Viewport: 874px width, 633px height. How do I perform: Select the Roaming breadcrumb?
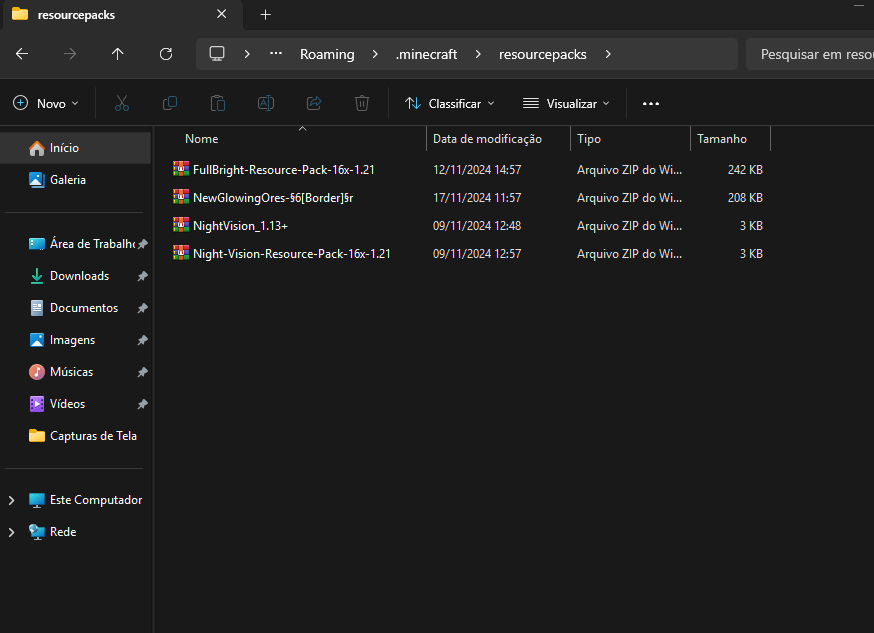[x=327, y=54]
